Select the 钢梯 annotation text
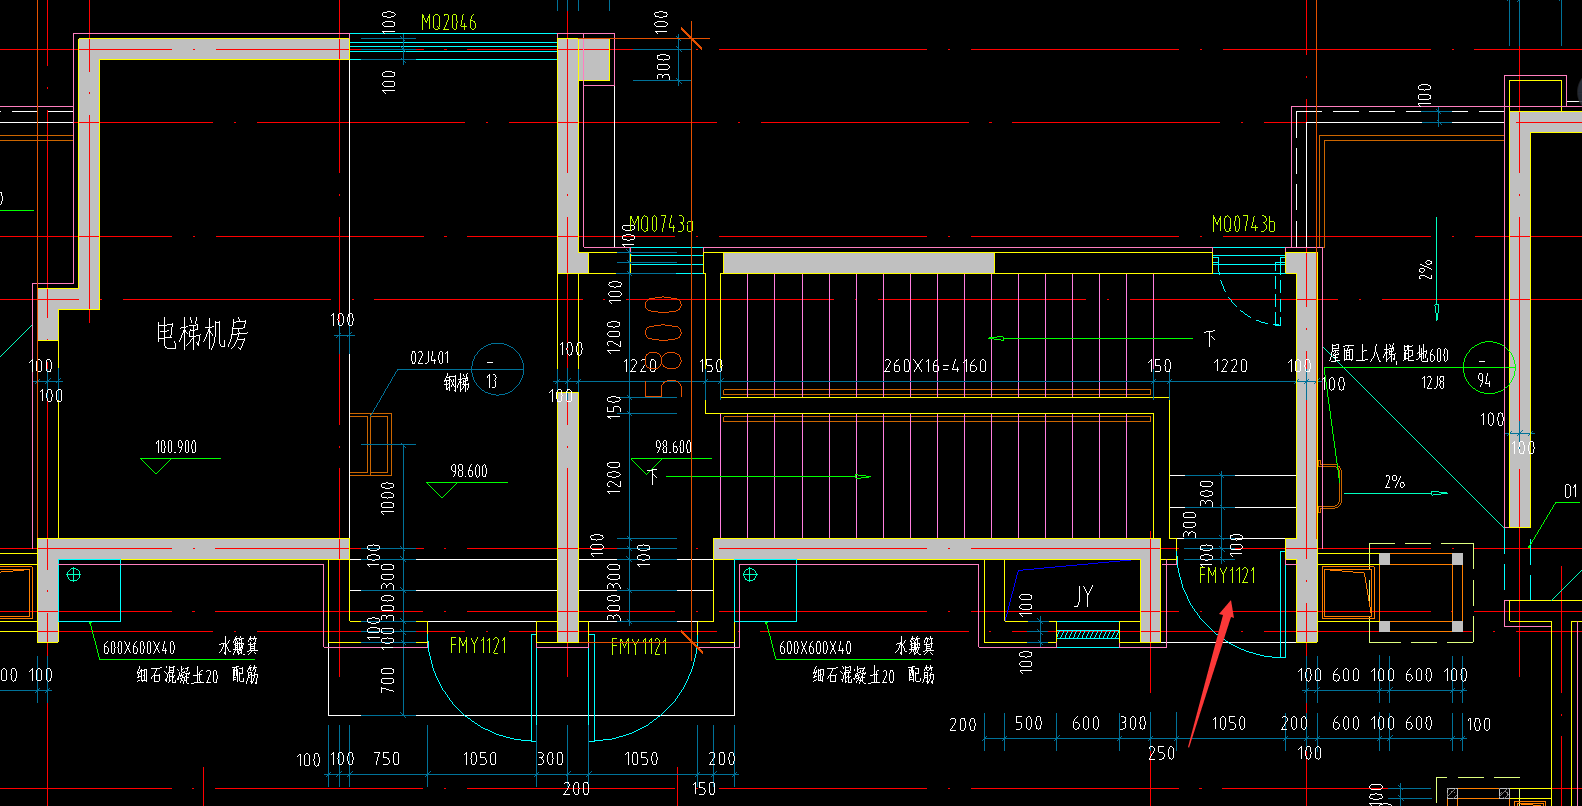This screenshot has width=1582, height=806. click(x=456, y=382)
